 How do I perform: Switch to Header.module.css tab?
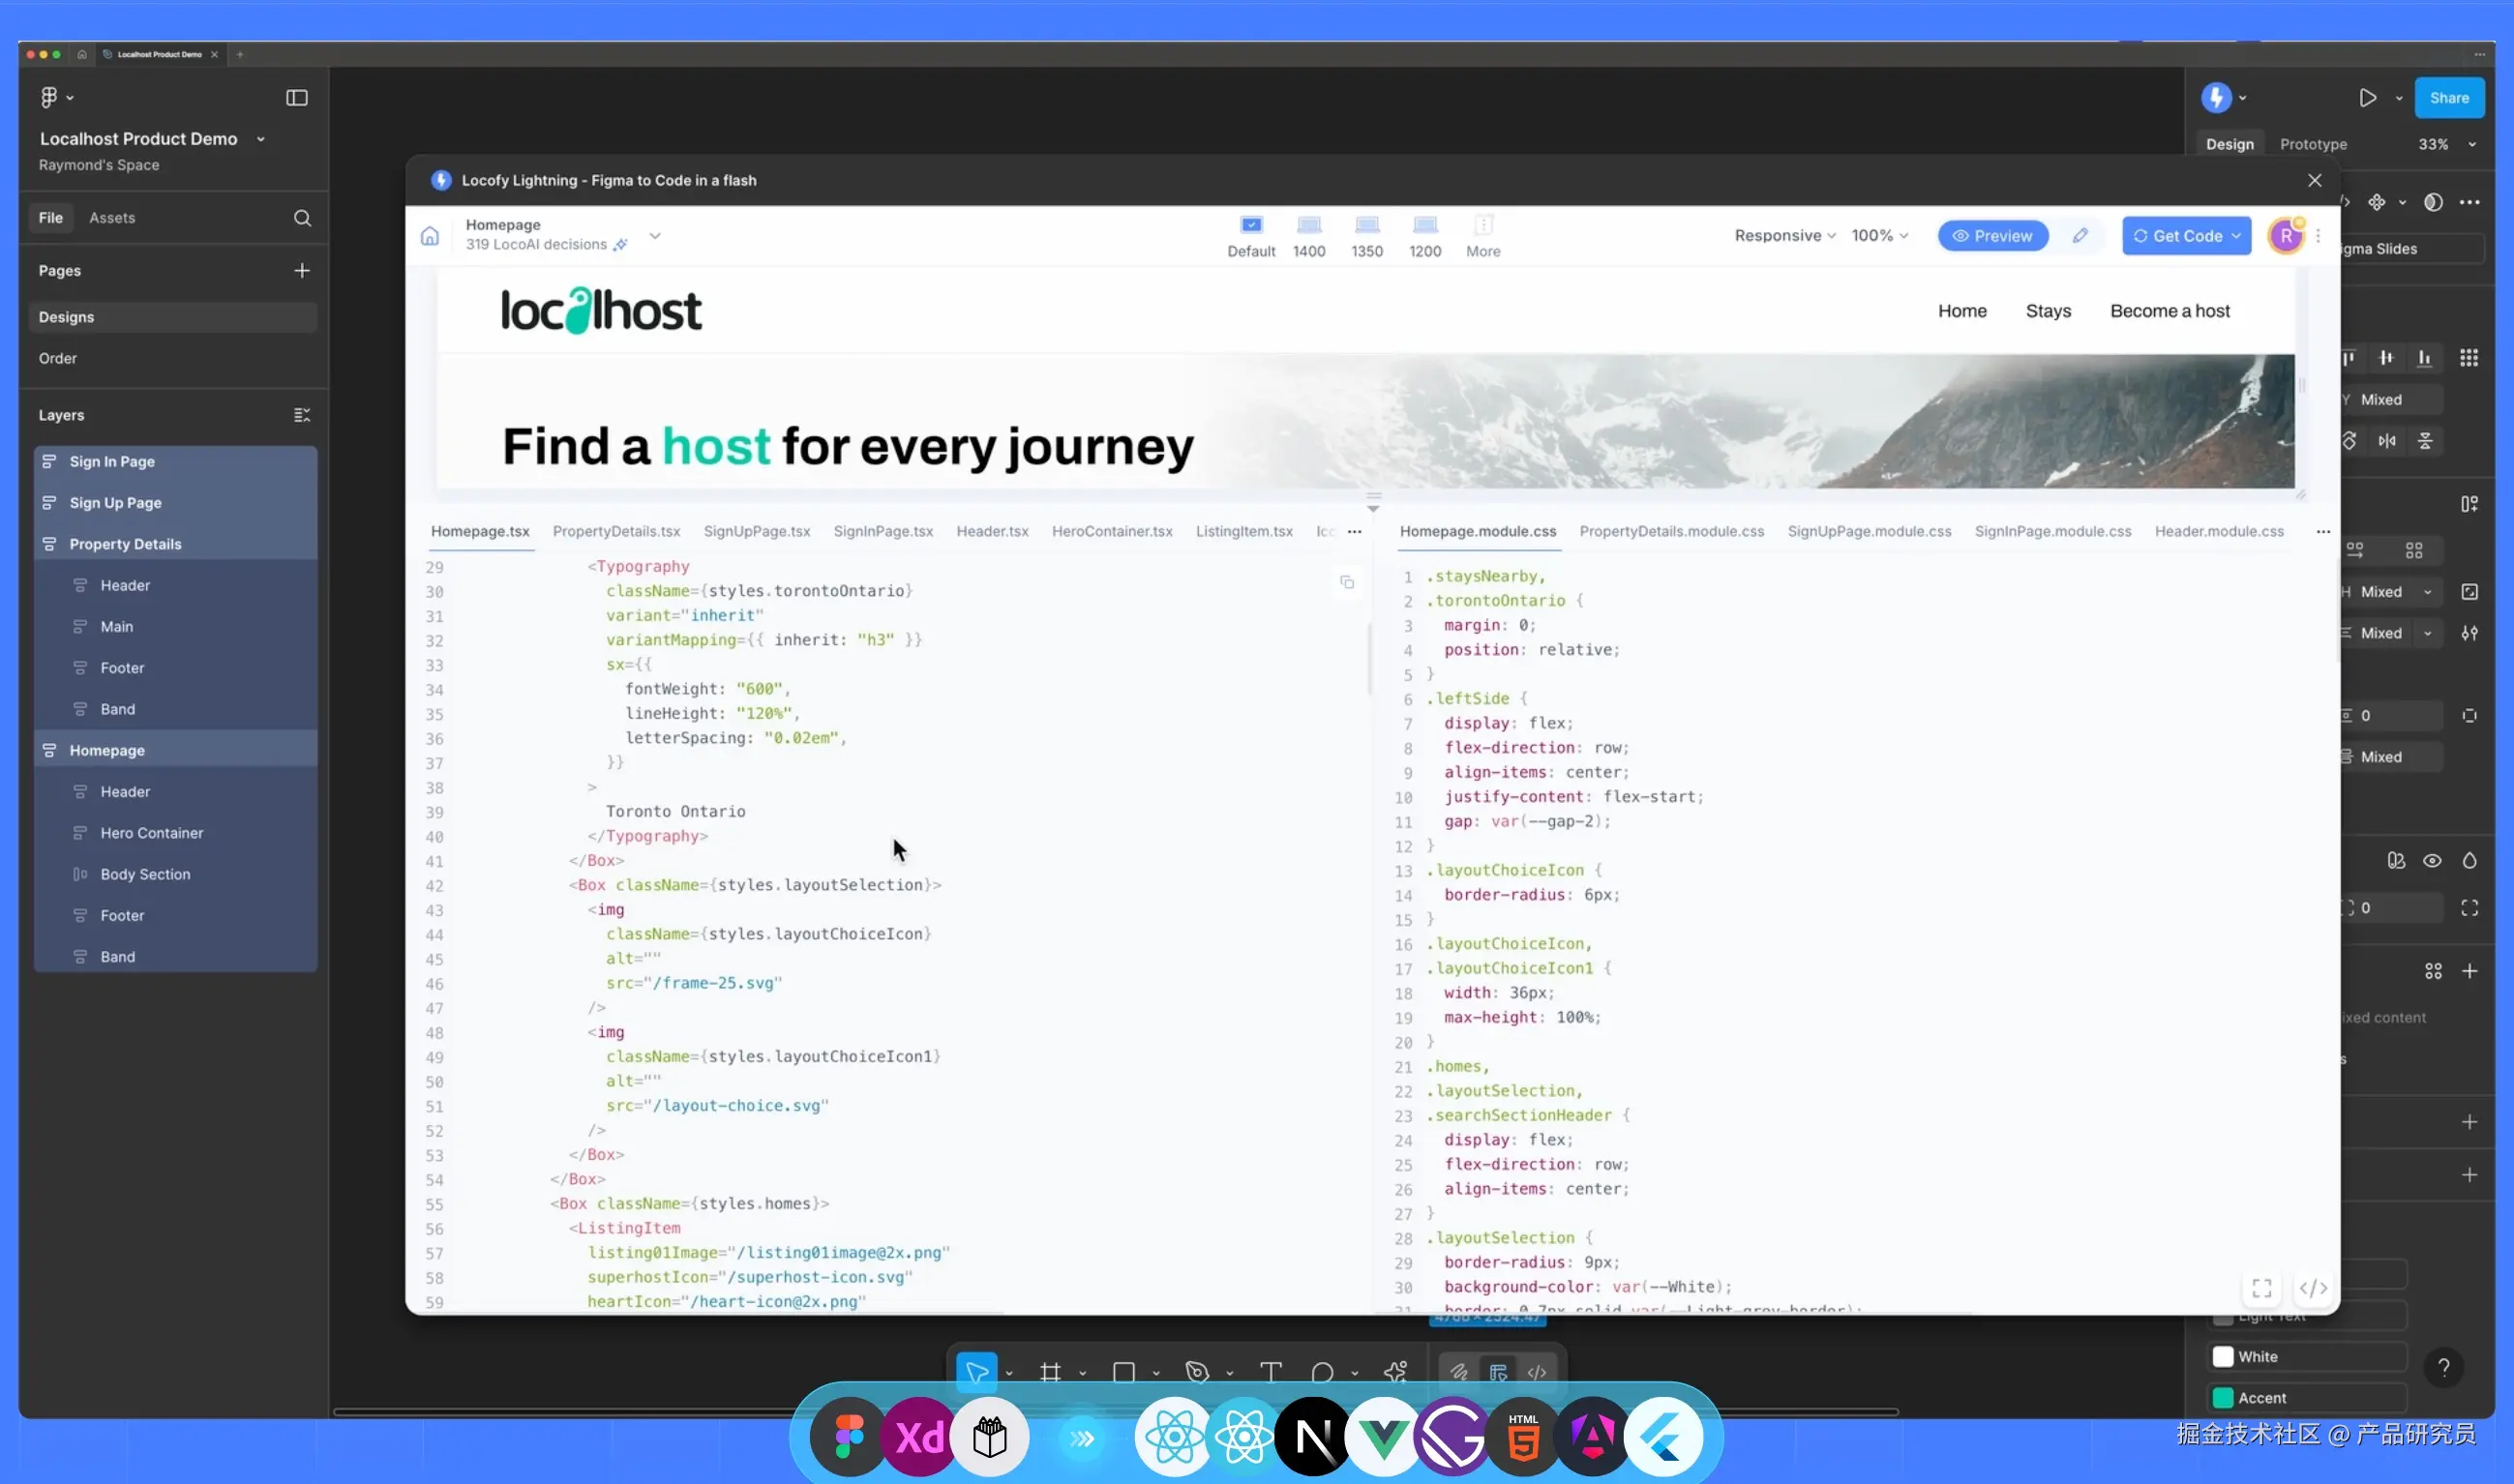point(2218,531)
